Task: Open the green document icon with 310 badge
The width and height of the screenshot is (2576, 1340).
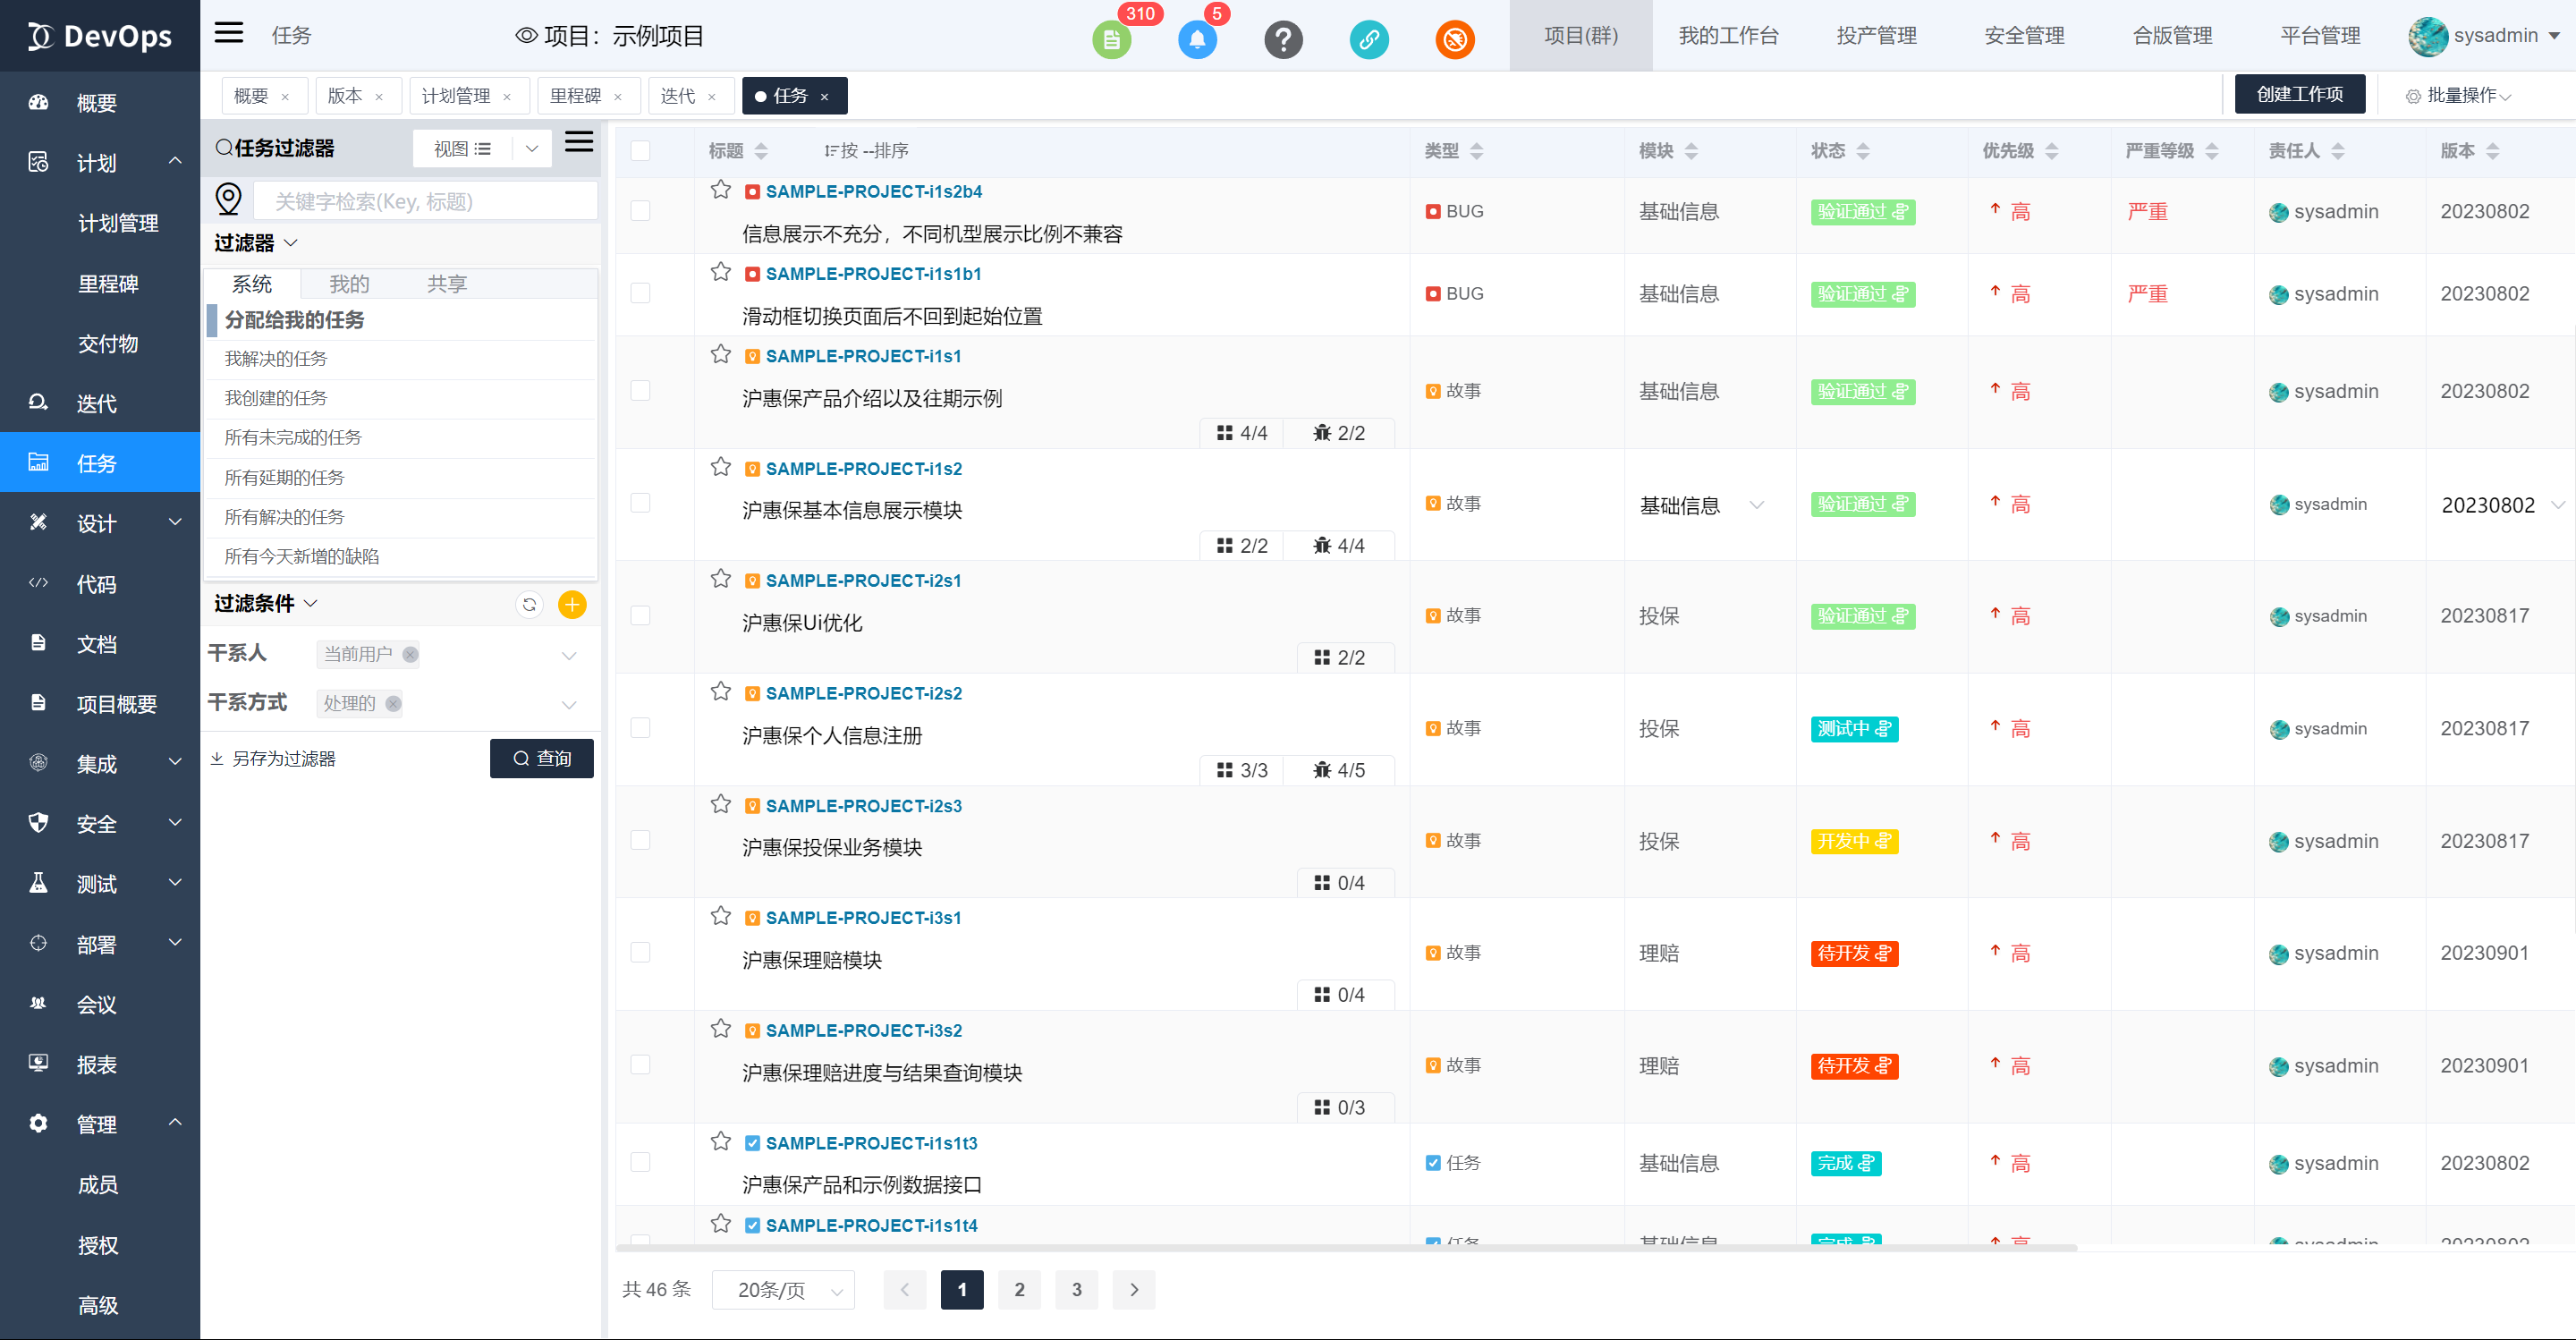Action: [x=1111, y=40]
